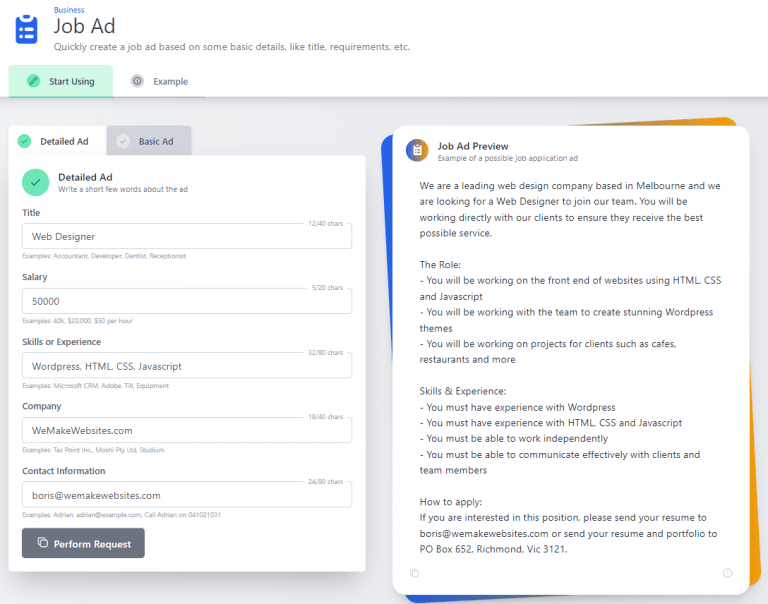Focus the Salary field showing 50000

click(186, 301)
